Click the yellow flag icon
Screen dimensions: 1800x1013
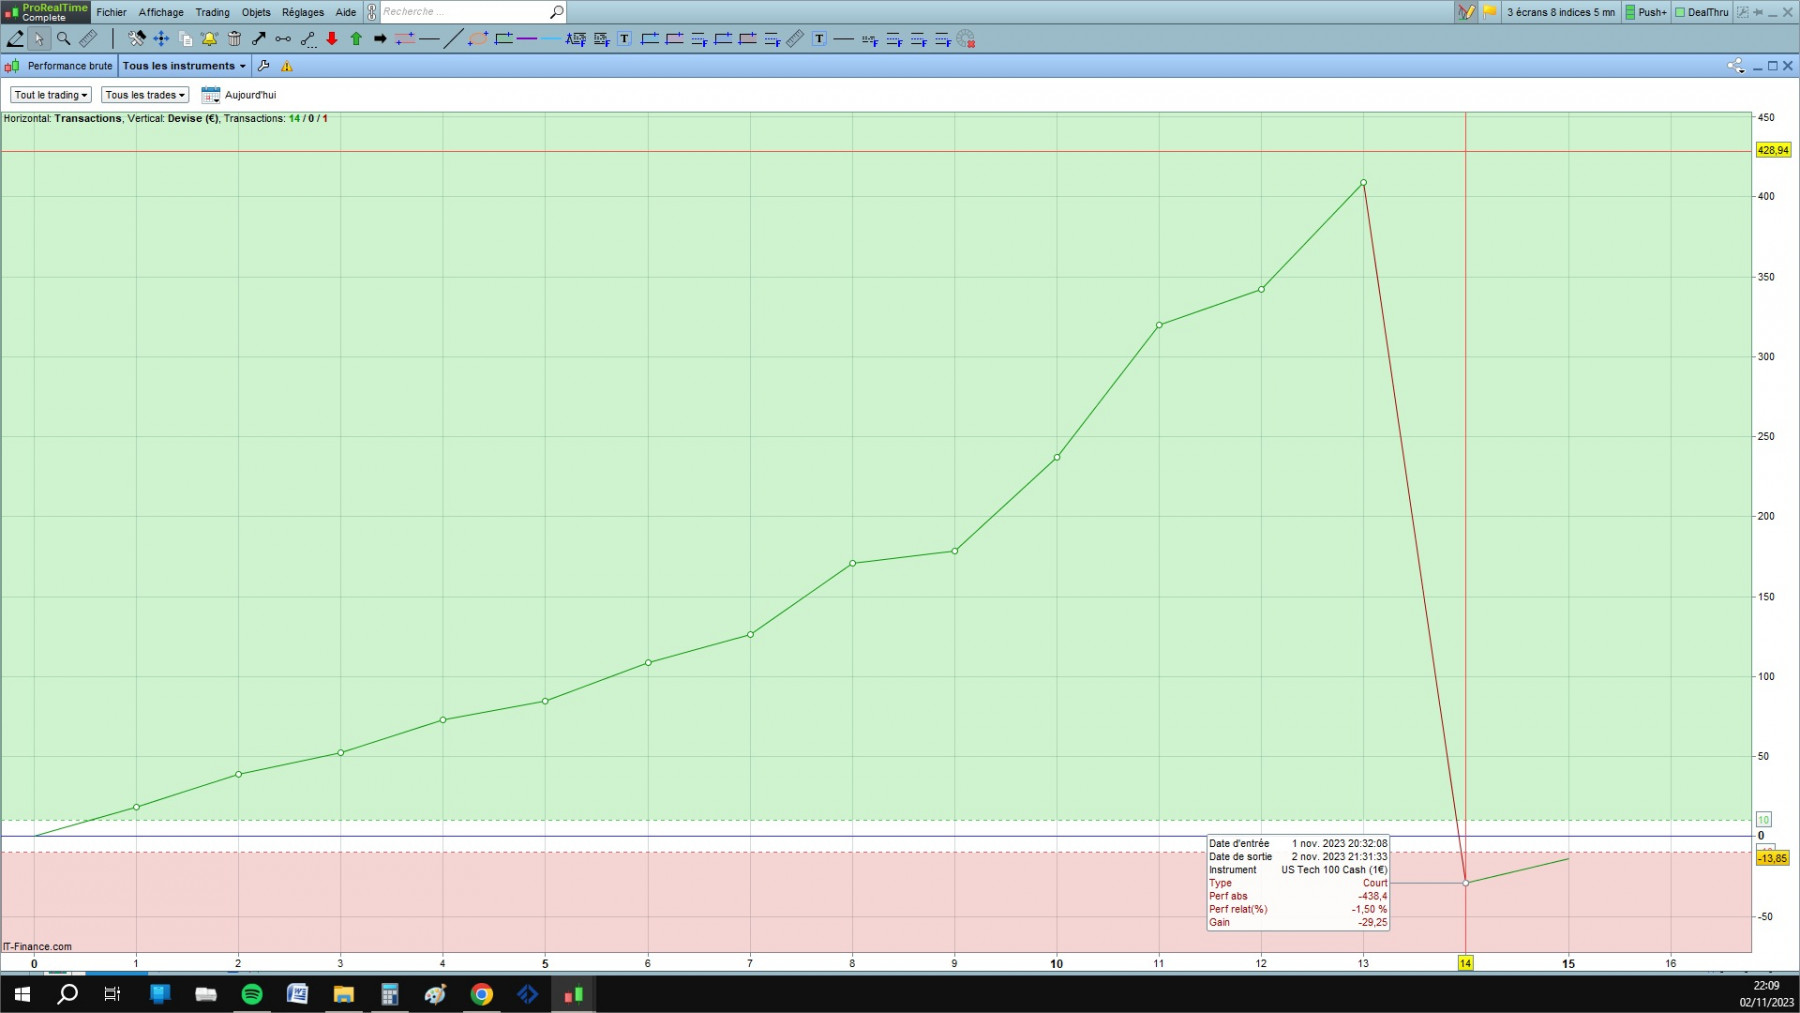[1490, 12]
